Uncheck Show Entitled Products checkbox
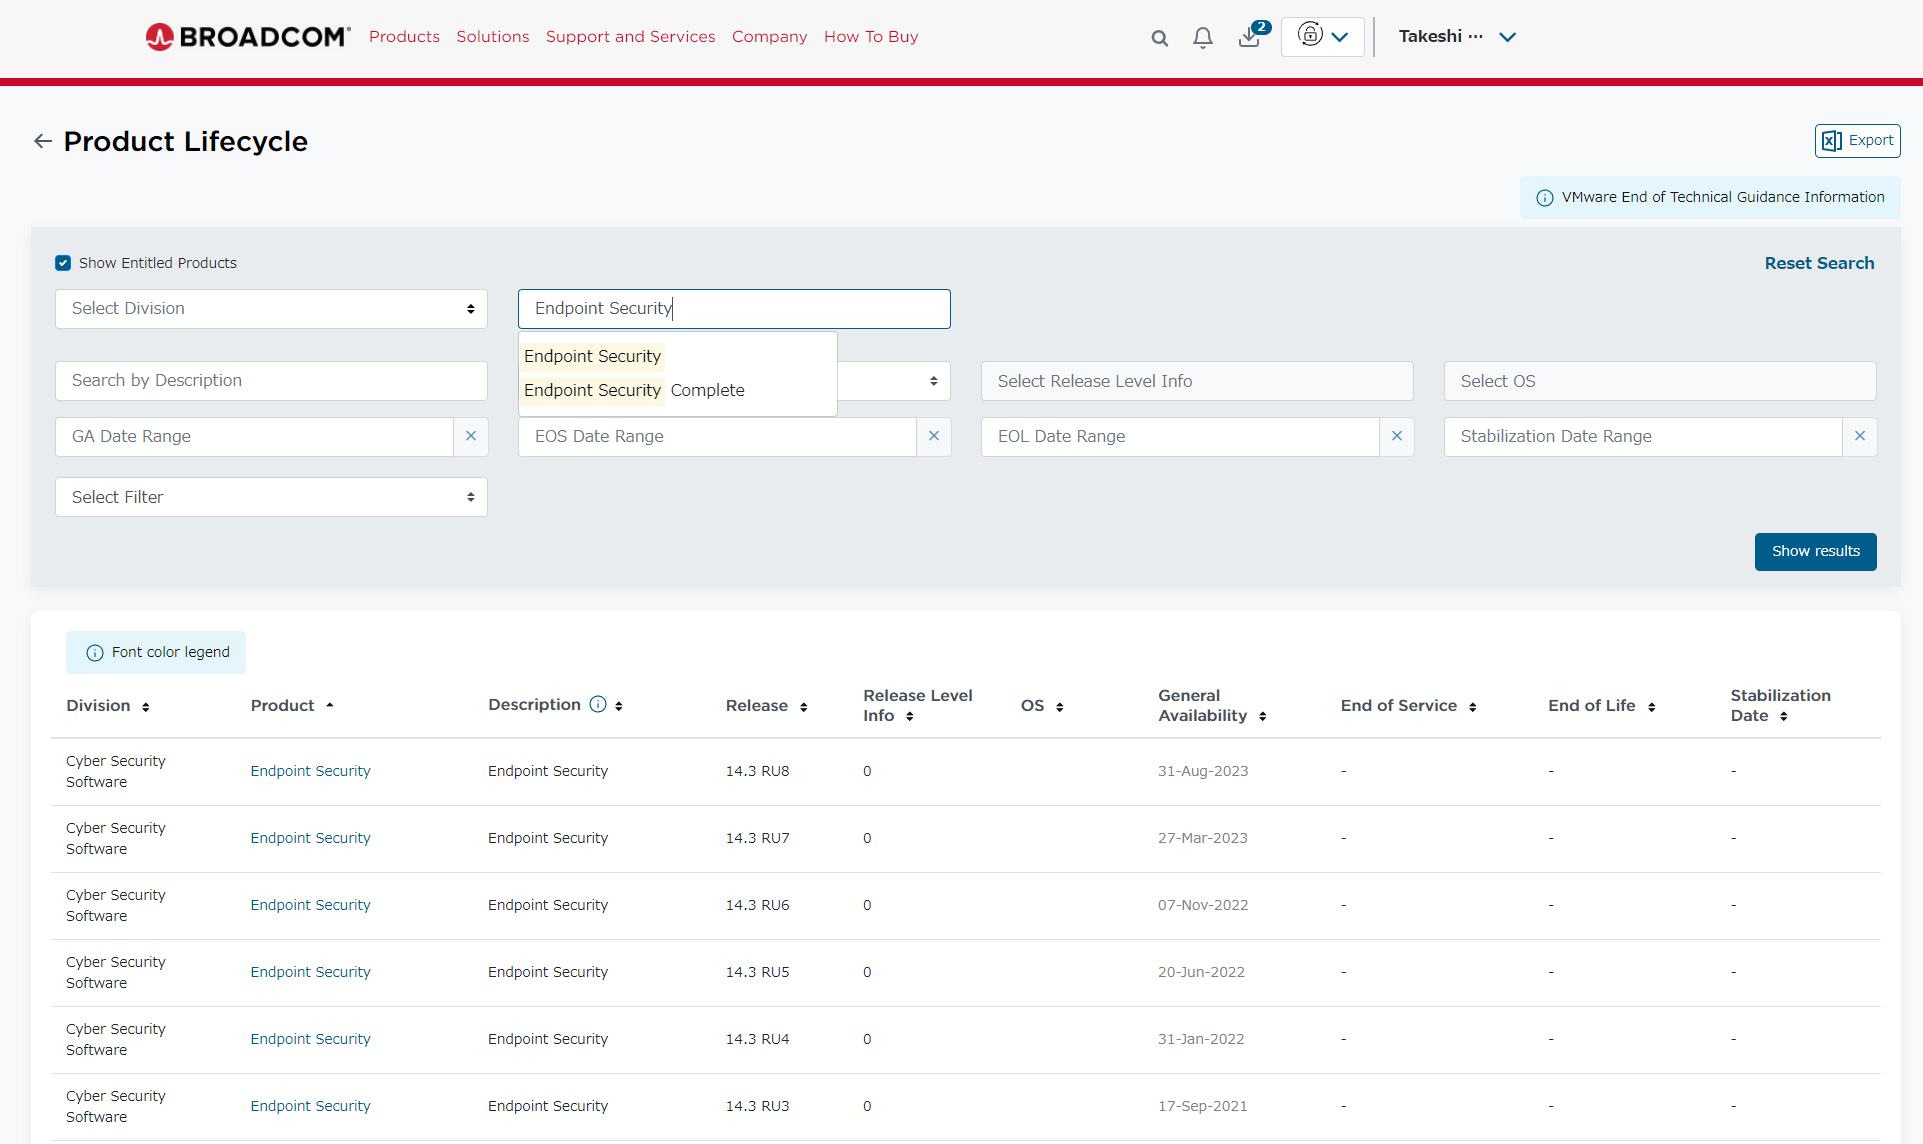The height and width of the screenshot is (1144, 1923). pos(63,263)
